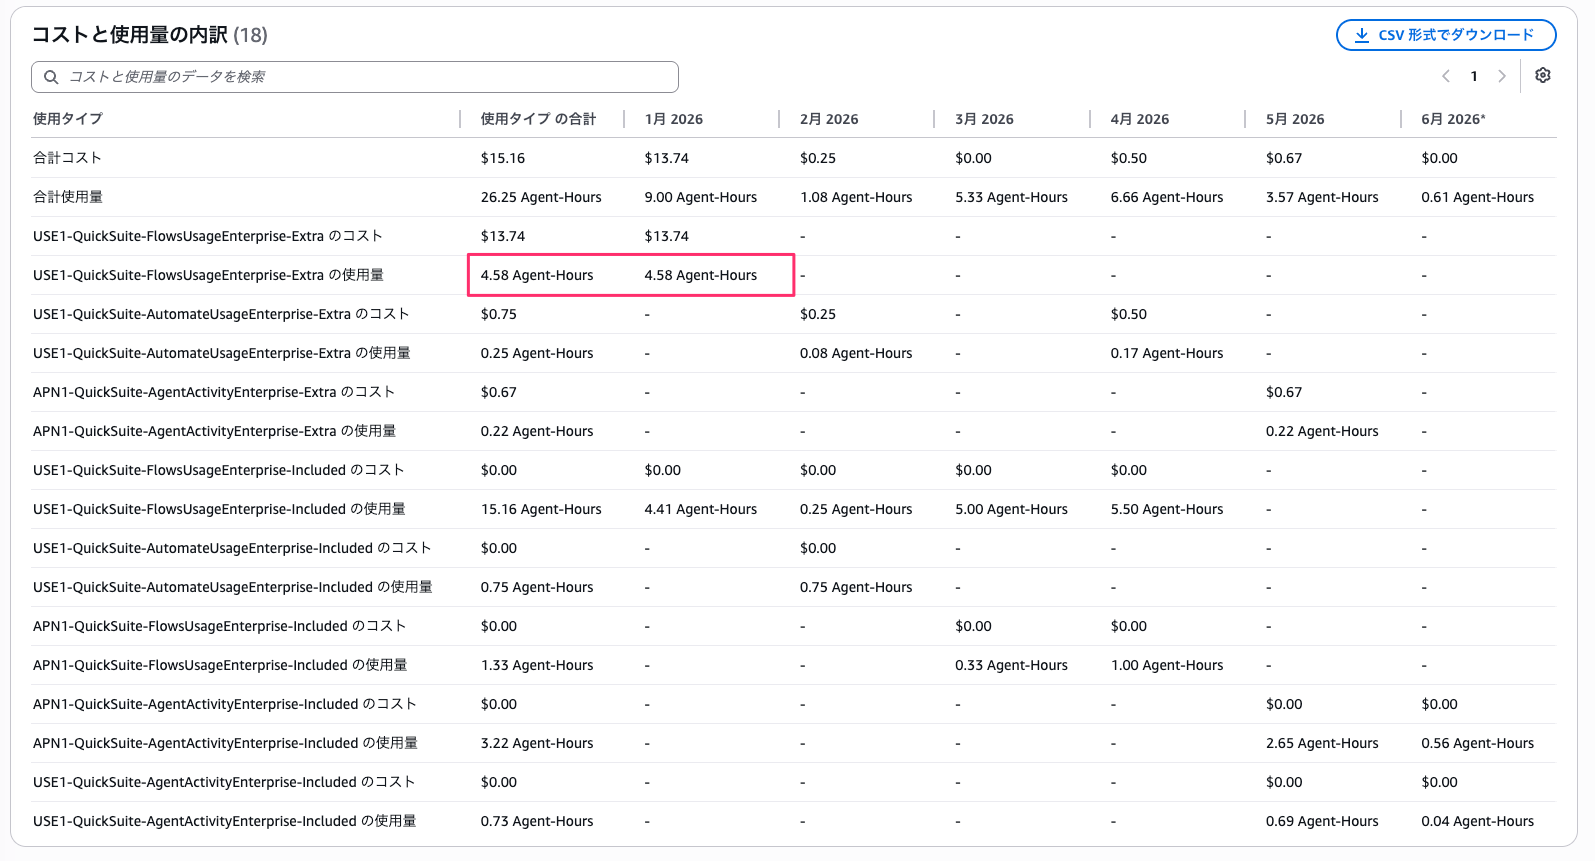Select USE1-QuickSuite-FlowsUsageEnterprise-Extra の使用量 row label

[x=208, y=275]
